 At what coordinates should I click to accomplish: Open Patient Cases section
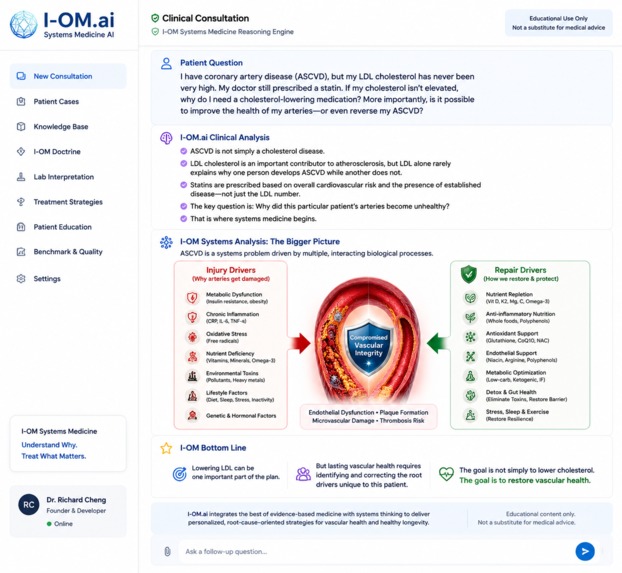[x=56, y=102]
